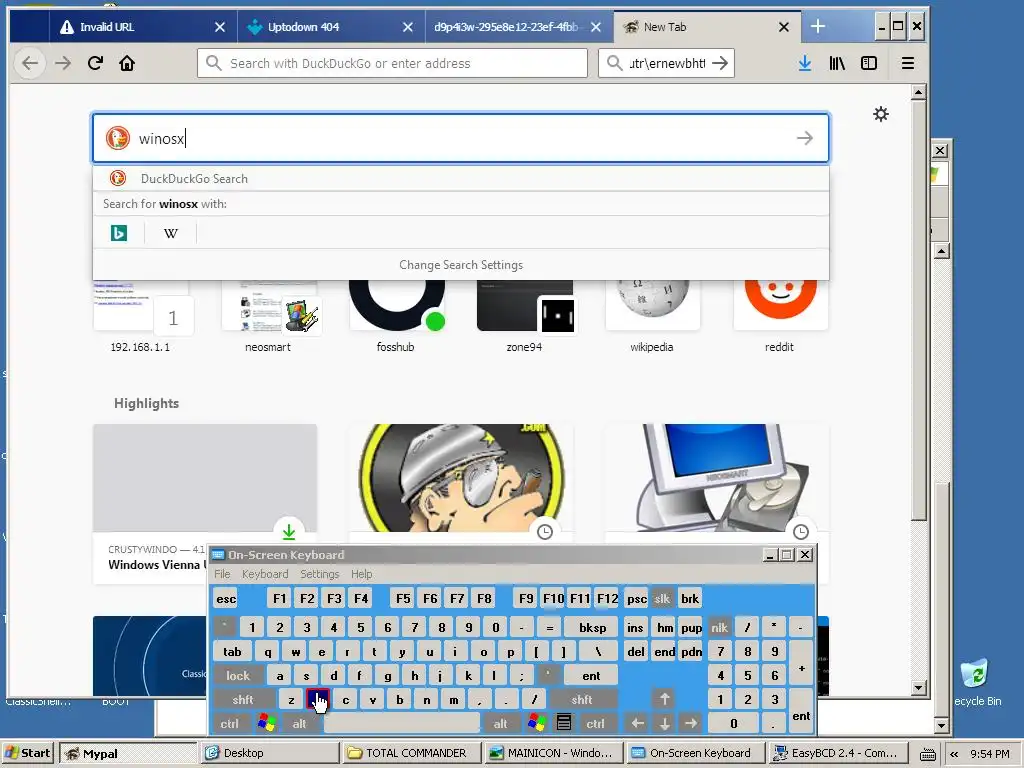The image size is (1024, 768).
Task: Click the psc key on On-Screen Keyboard
Action: point(637,598)
